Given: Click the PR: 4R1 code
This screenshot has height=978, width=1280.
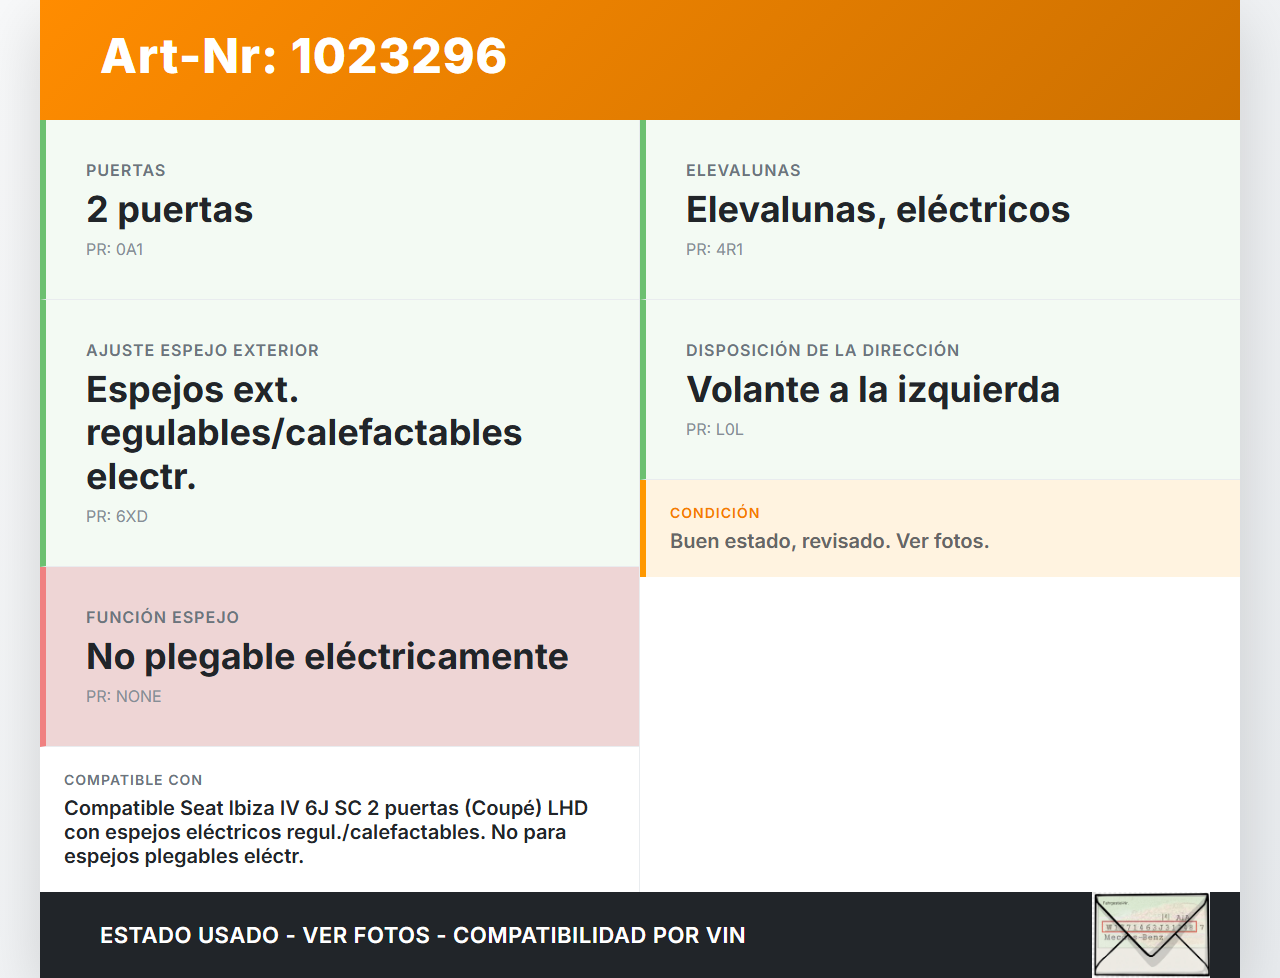Looking at the screenshot, I should click(x=714, y=250).
